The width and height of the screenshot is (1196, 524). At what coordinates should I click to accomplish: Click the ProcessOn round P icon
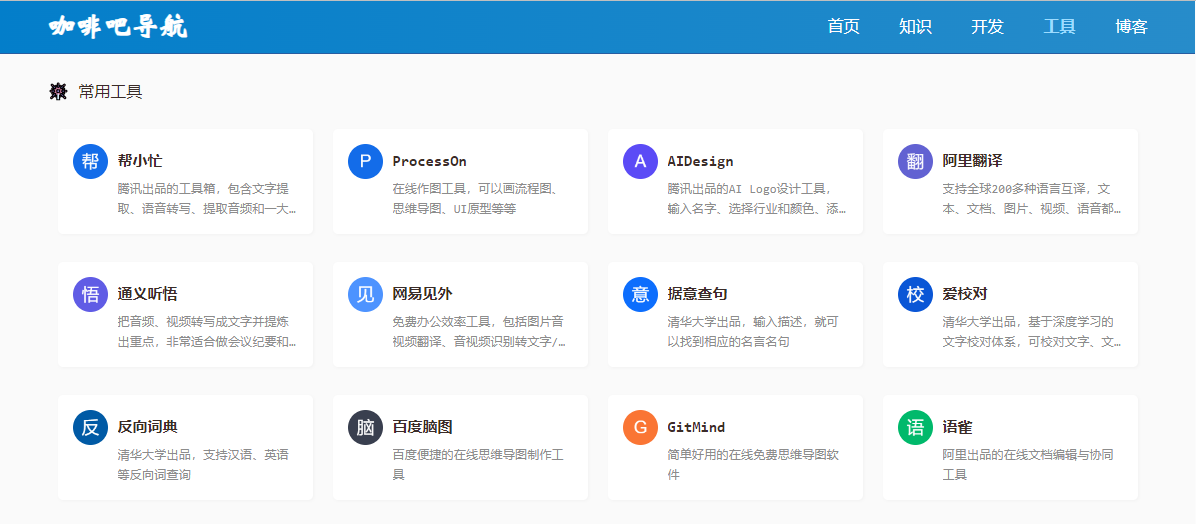[365, 161]
